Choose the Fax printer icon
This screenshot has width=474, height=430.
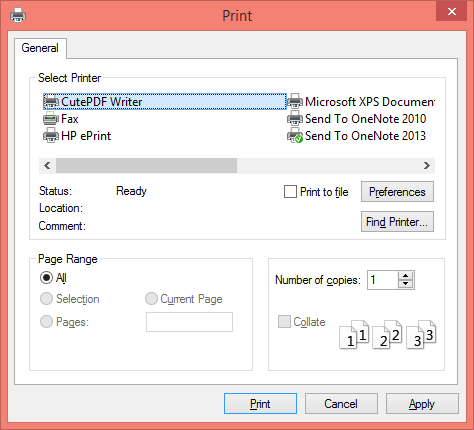(x=51, y=119)
